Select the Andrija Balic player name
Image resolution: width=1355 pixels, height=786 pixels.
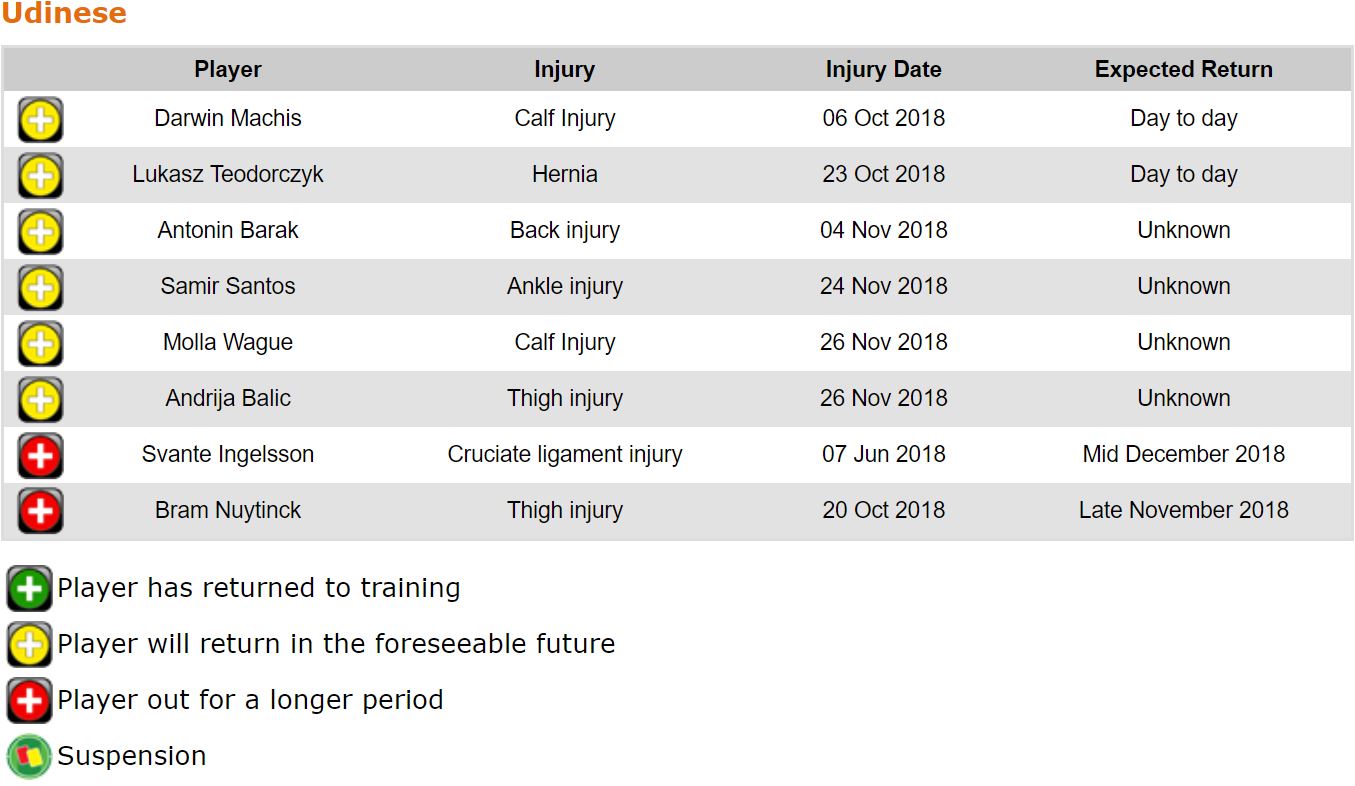[x=228, y=398]
